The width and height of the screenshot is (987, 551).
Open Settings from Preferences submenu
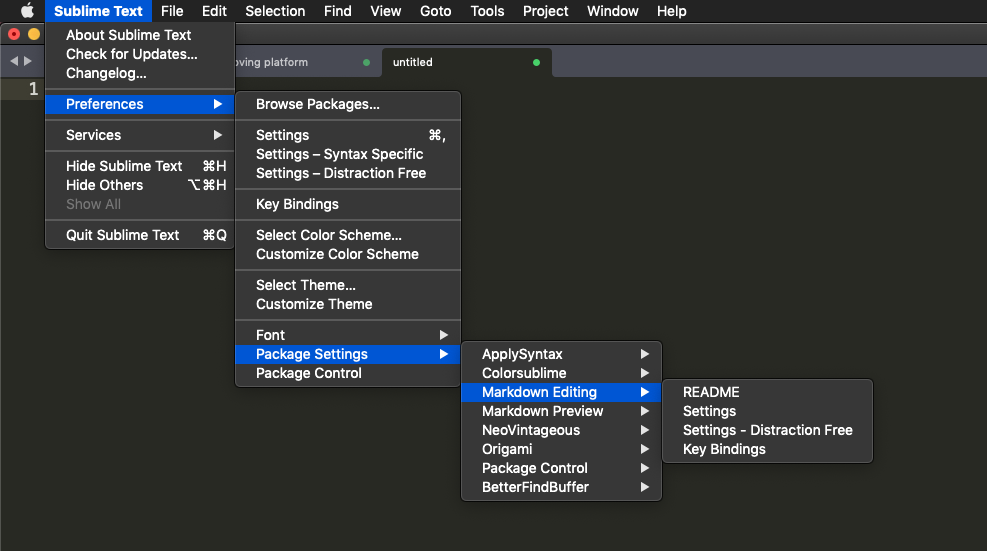(348, 135)
